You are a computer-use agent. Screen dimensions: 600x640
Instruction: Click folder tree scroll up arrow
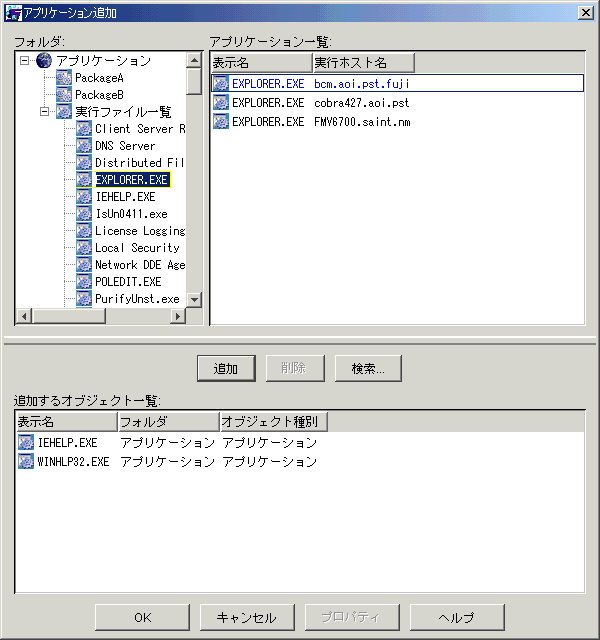194,60
